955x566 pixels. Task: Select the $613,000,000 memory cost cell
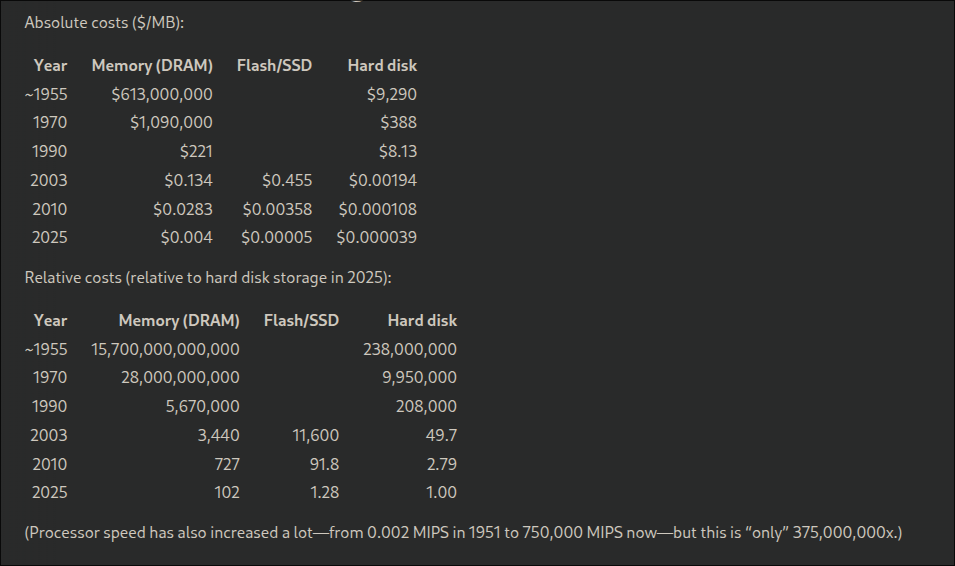coord(161,95)
